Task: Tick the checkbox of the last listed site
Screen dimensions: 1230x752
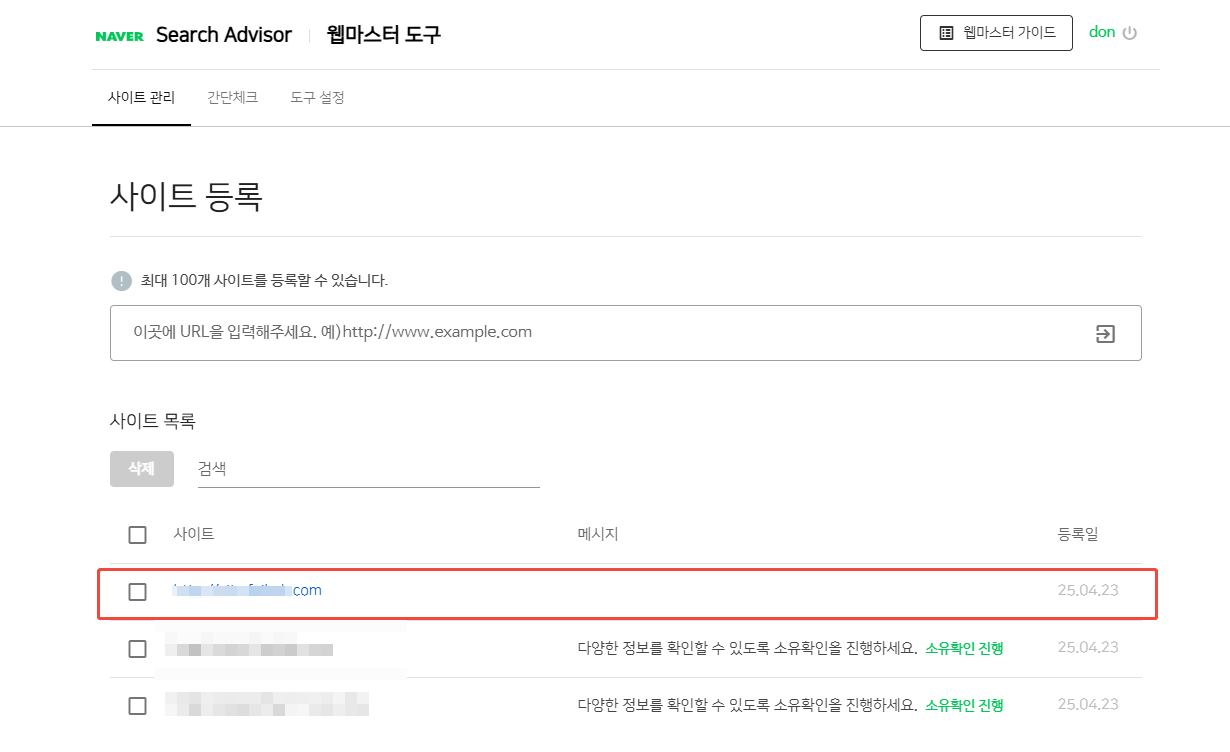Action: click(138, 706)
